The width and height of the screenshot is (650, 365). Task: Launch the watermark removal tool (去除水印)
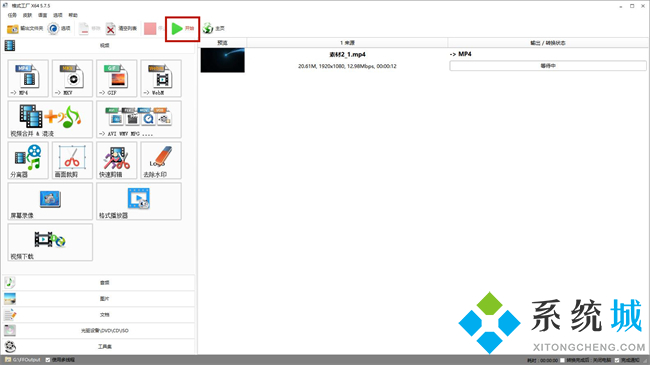161,161
